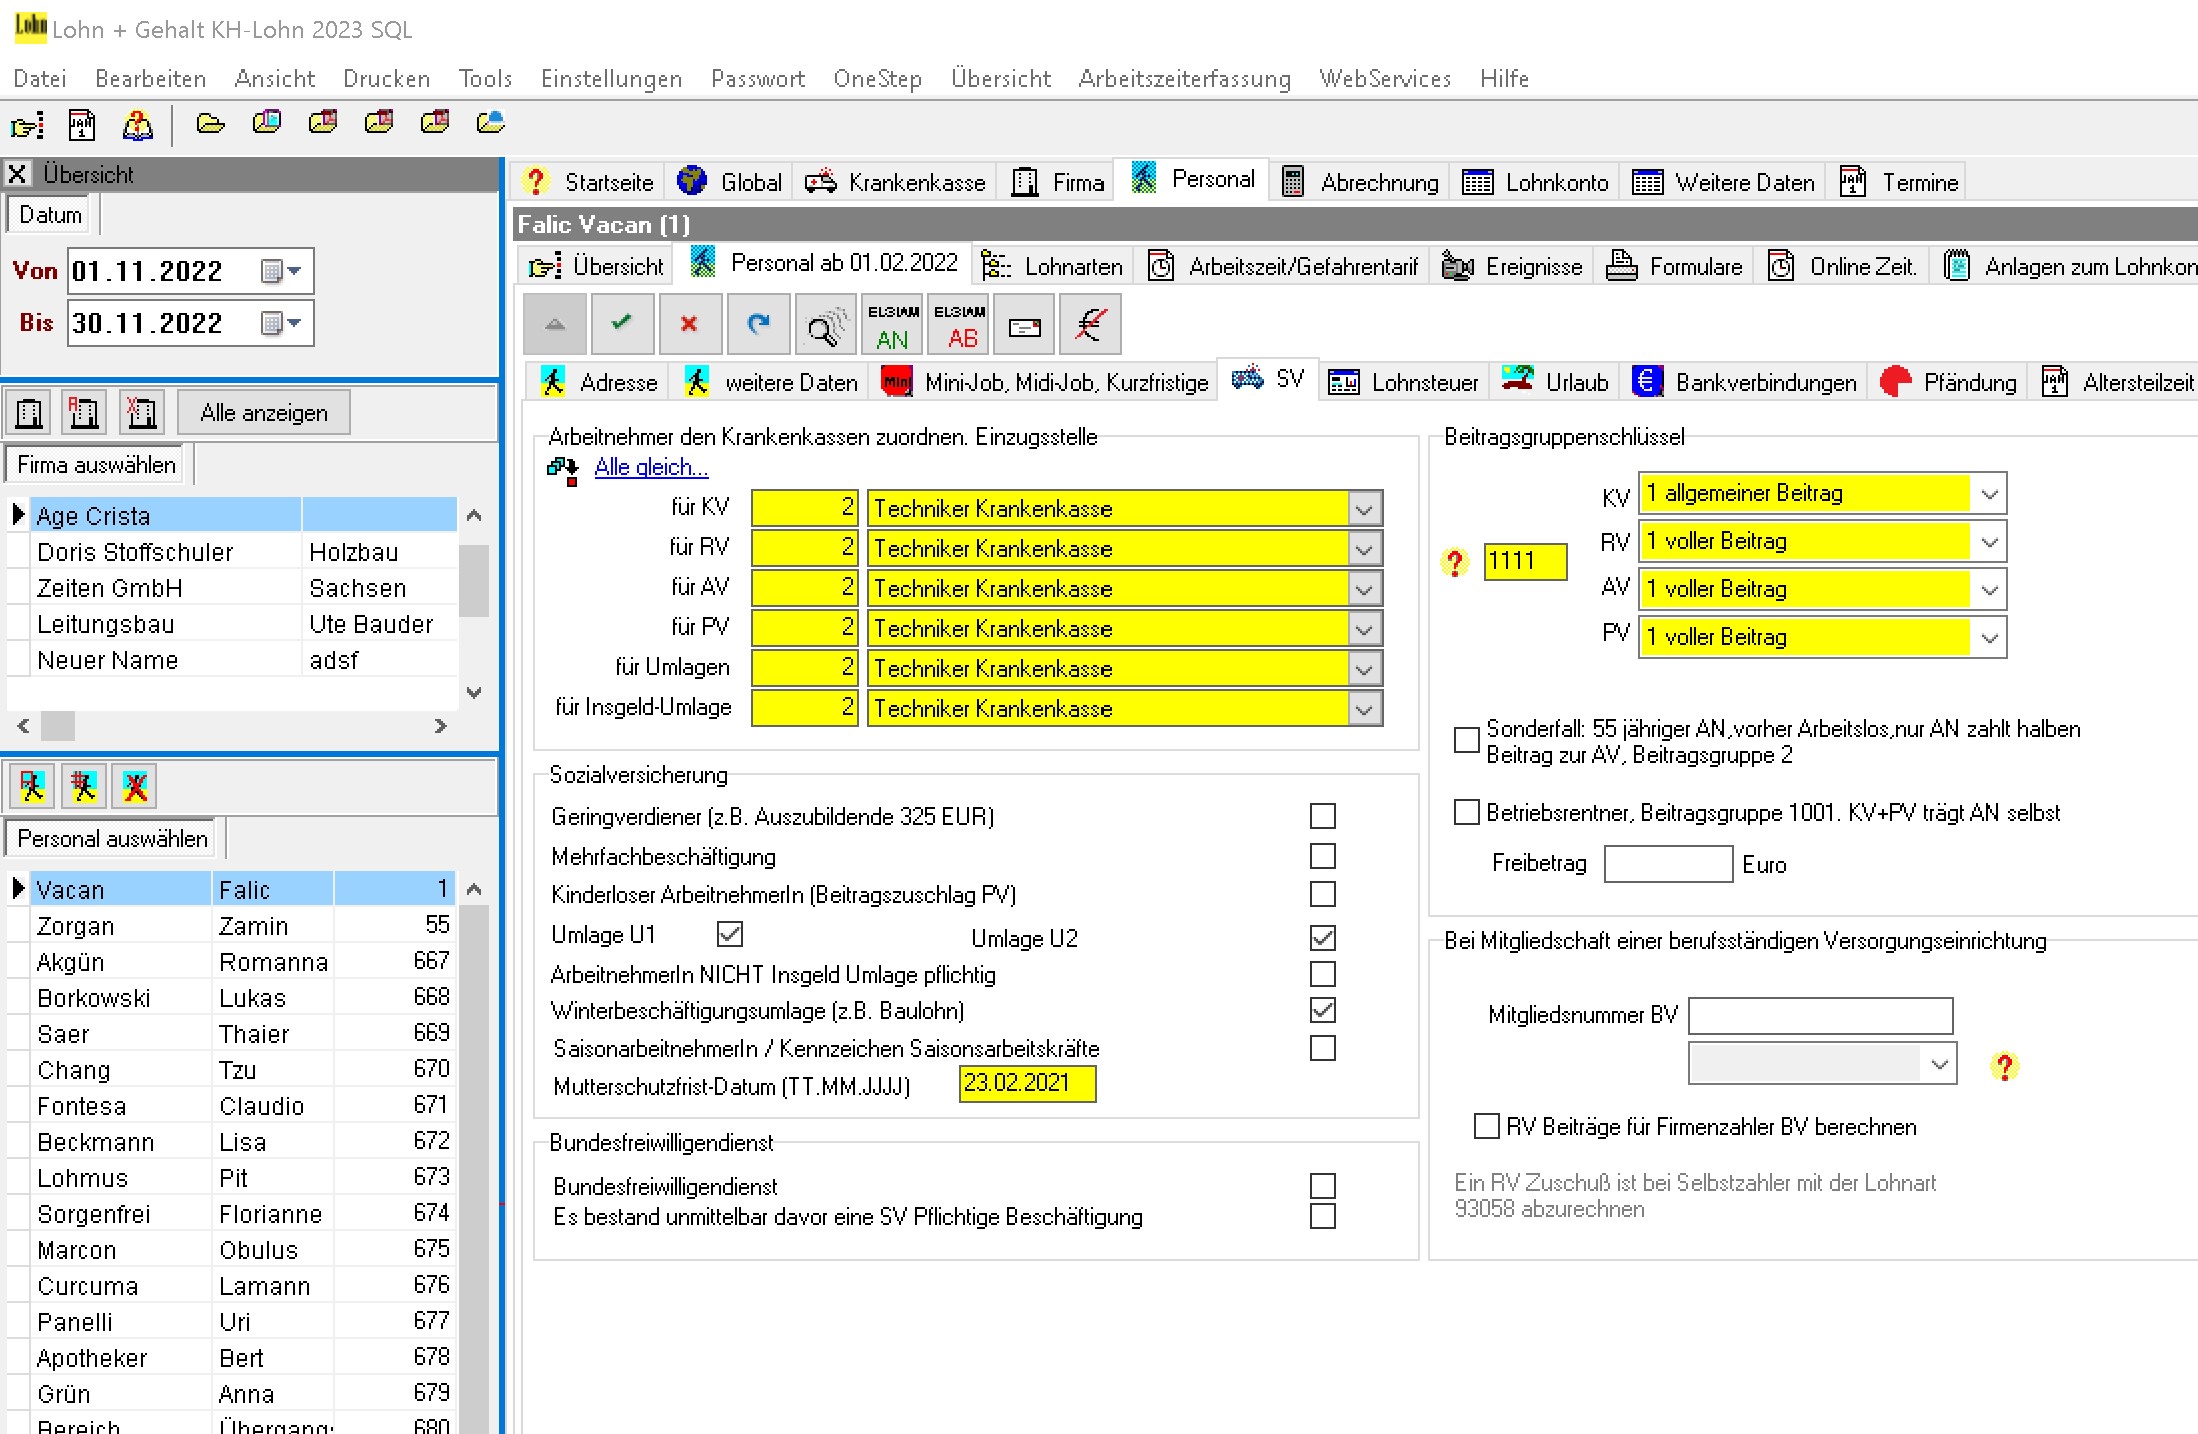This screenshot has height=1434, width=2198.
Task: Expand the KV allgemeiner Beitrag dropdown
Action: coord(1989,494)
